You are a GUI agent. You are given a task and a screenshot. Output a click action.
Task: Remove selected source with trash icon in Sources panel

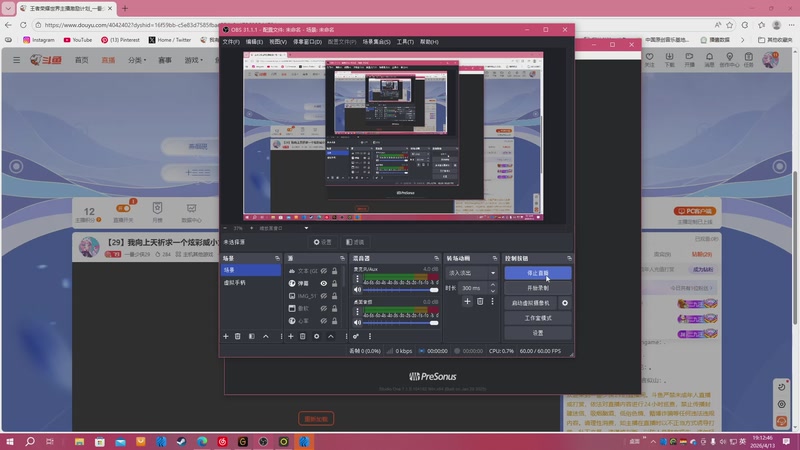(x=303, y=336)
